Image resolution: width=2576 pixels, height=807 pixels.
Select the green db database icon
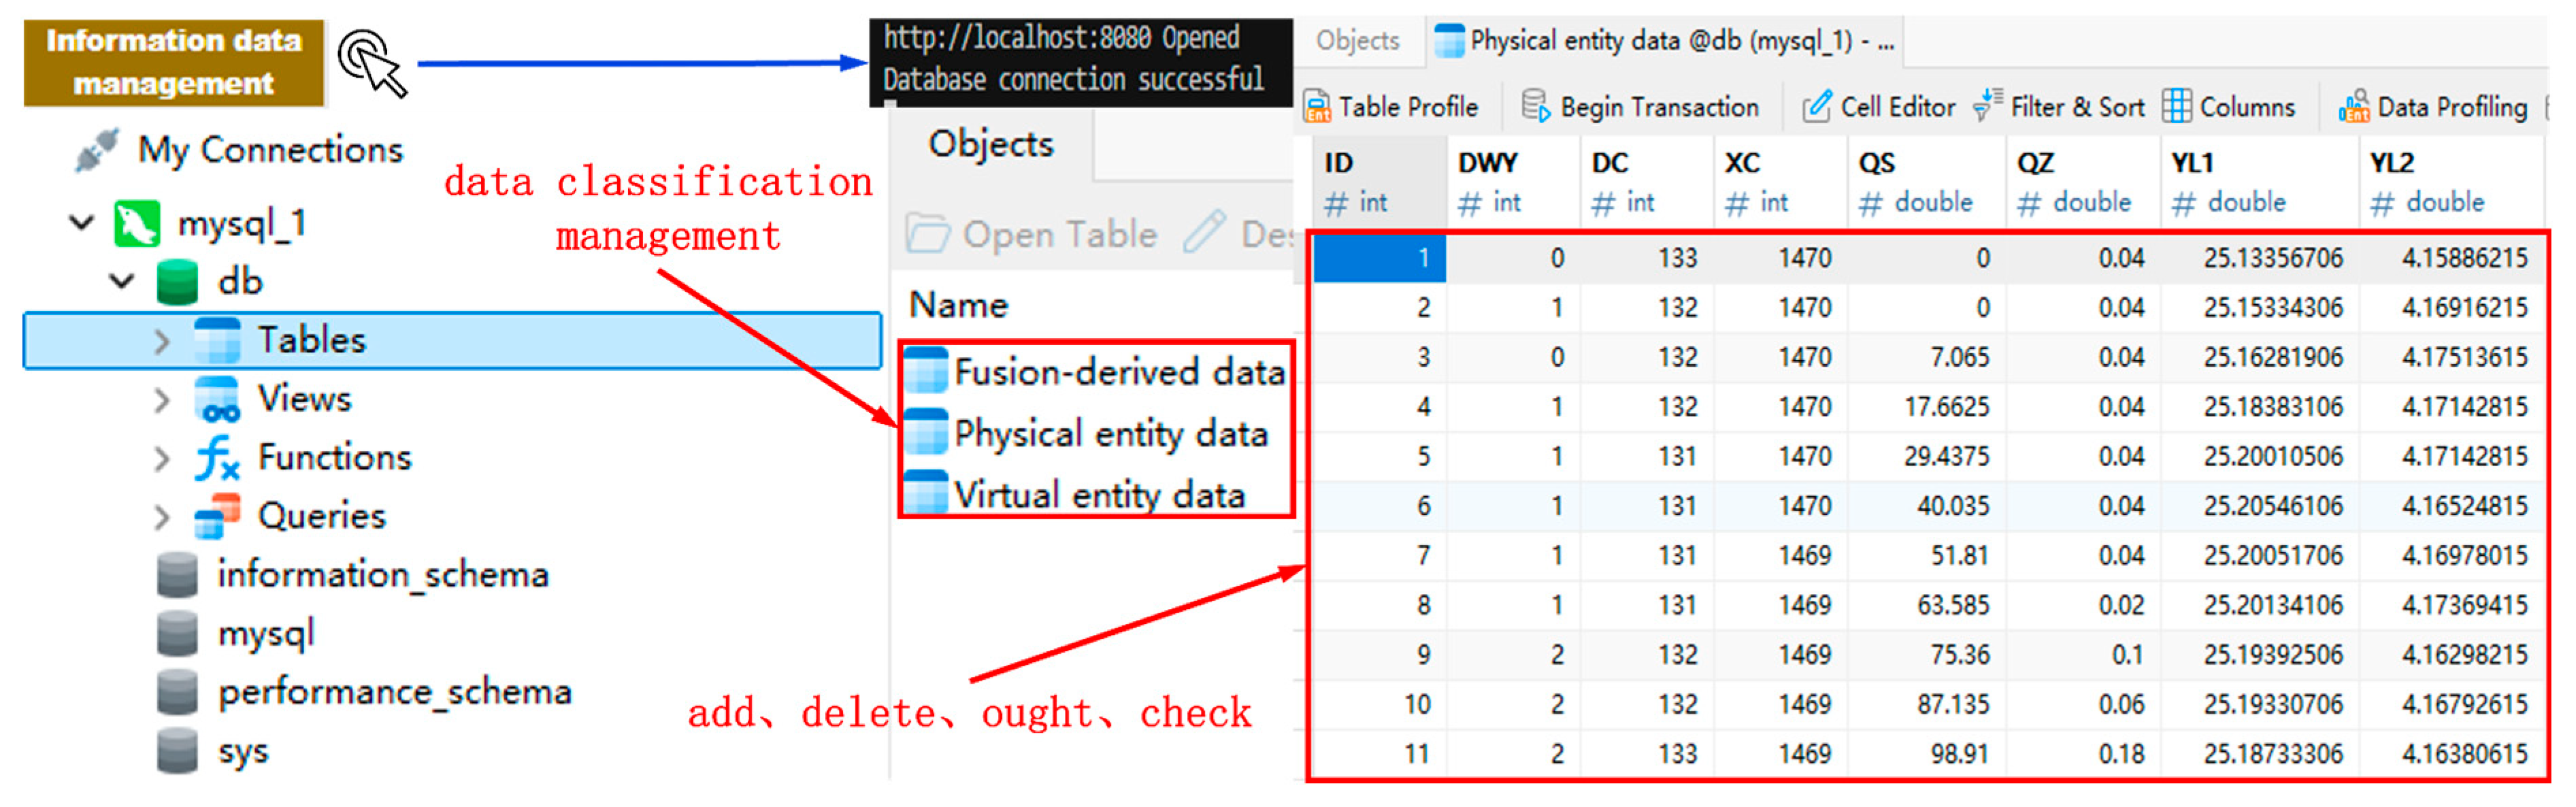click(x=177, y=282)
